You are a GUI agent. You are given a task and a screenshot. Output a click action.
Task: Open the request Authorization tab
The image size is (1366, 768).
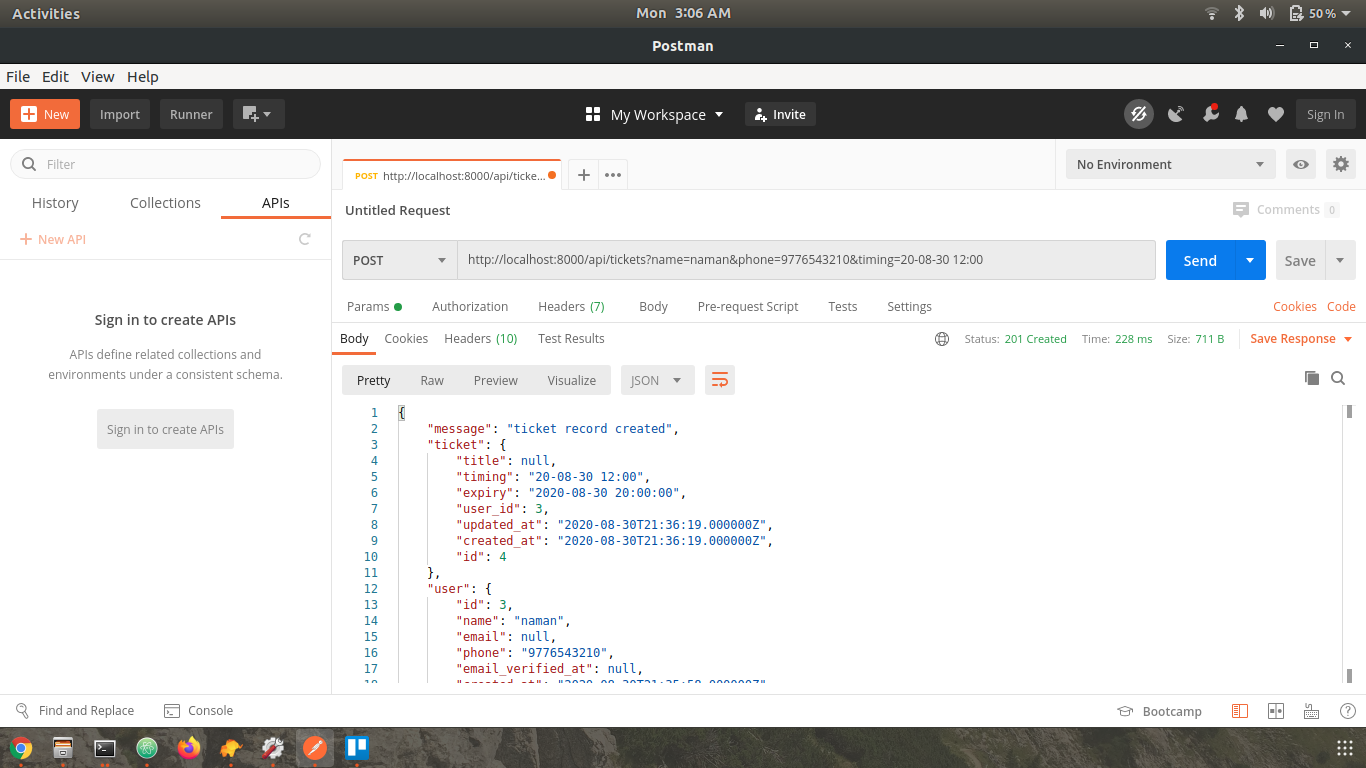[x=470, y=307]
